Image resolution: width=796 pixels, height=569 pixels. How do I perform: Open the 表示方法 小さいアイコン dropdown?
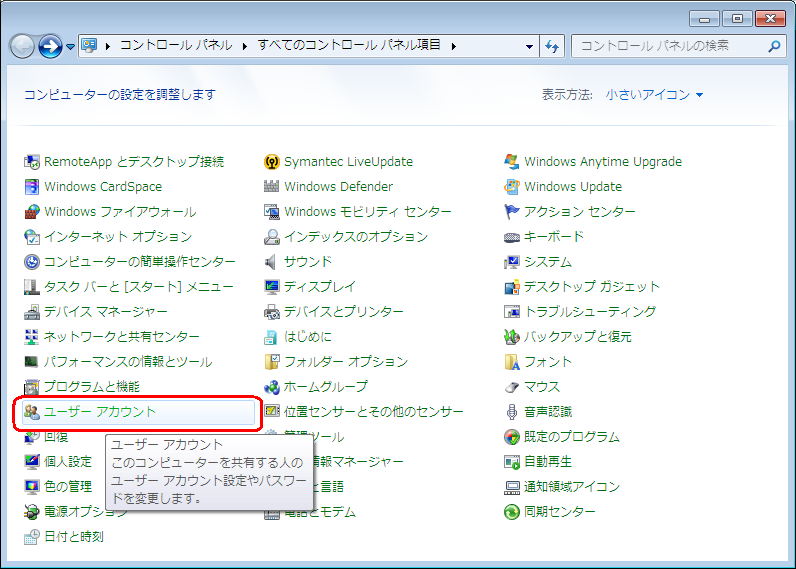tap(654, 95)
